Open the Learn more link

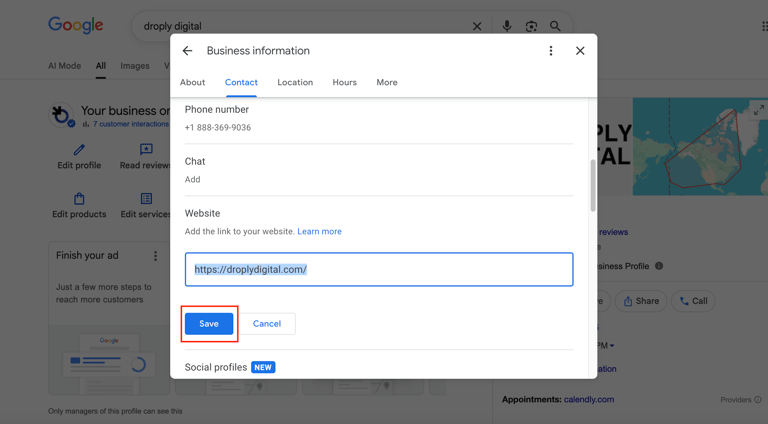(x=319, y=232)
